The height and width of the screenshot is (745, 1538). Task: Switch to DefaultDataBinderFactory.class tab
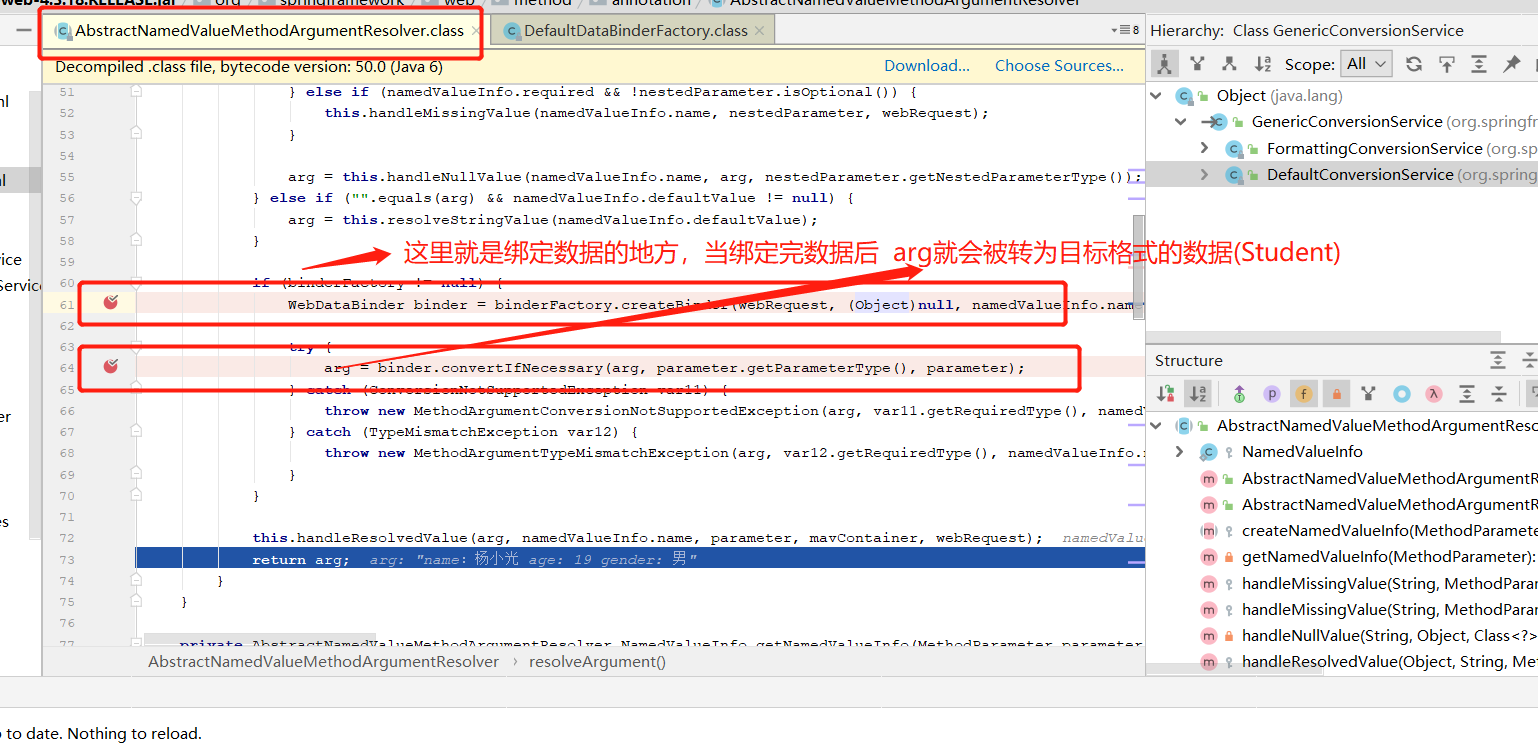(x=635, y=31)
